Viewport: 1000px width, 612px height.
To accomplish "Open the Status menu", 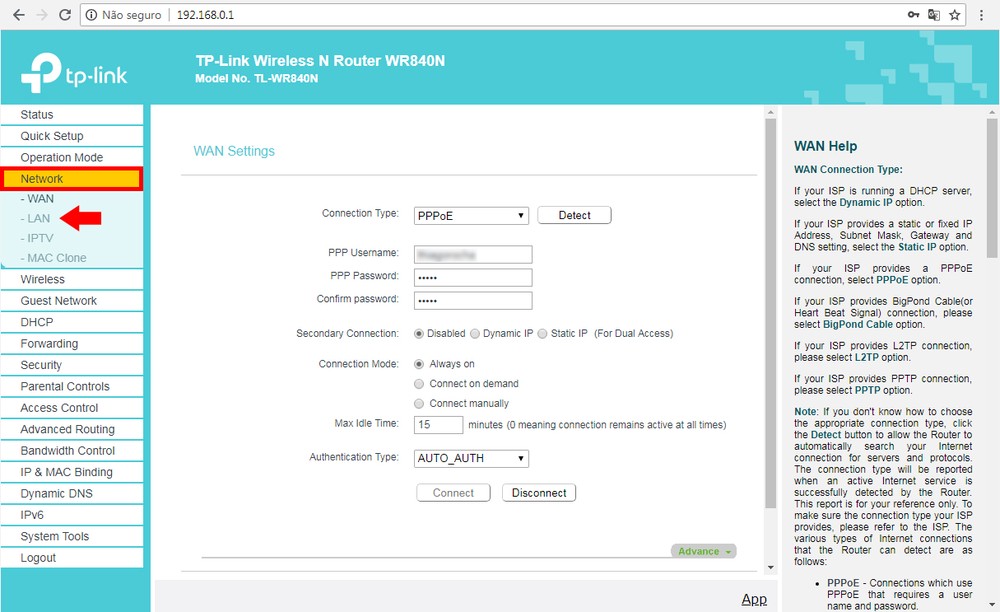I will point(72,115).
